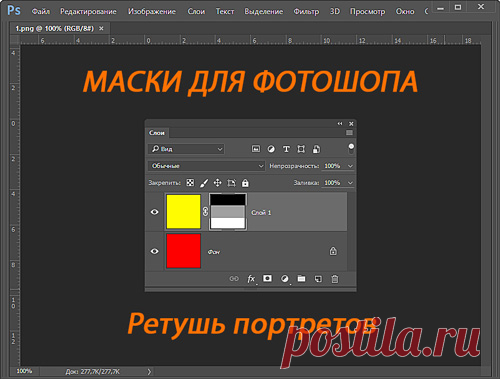This screenshot has height=379, width=500.
Task: Open the Окно menu
Action: pyautogui.click(x=405, y=11)
